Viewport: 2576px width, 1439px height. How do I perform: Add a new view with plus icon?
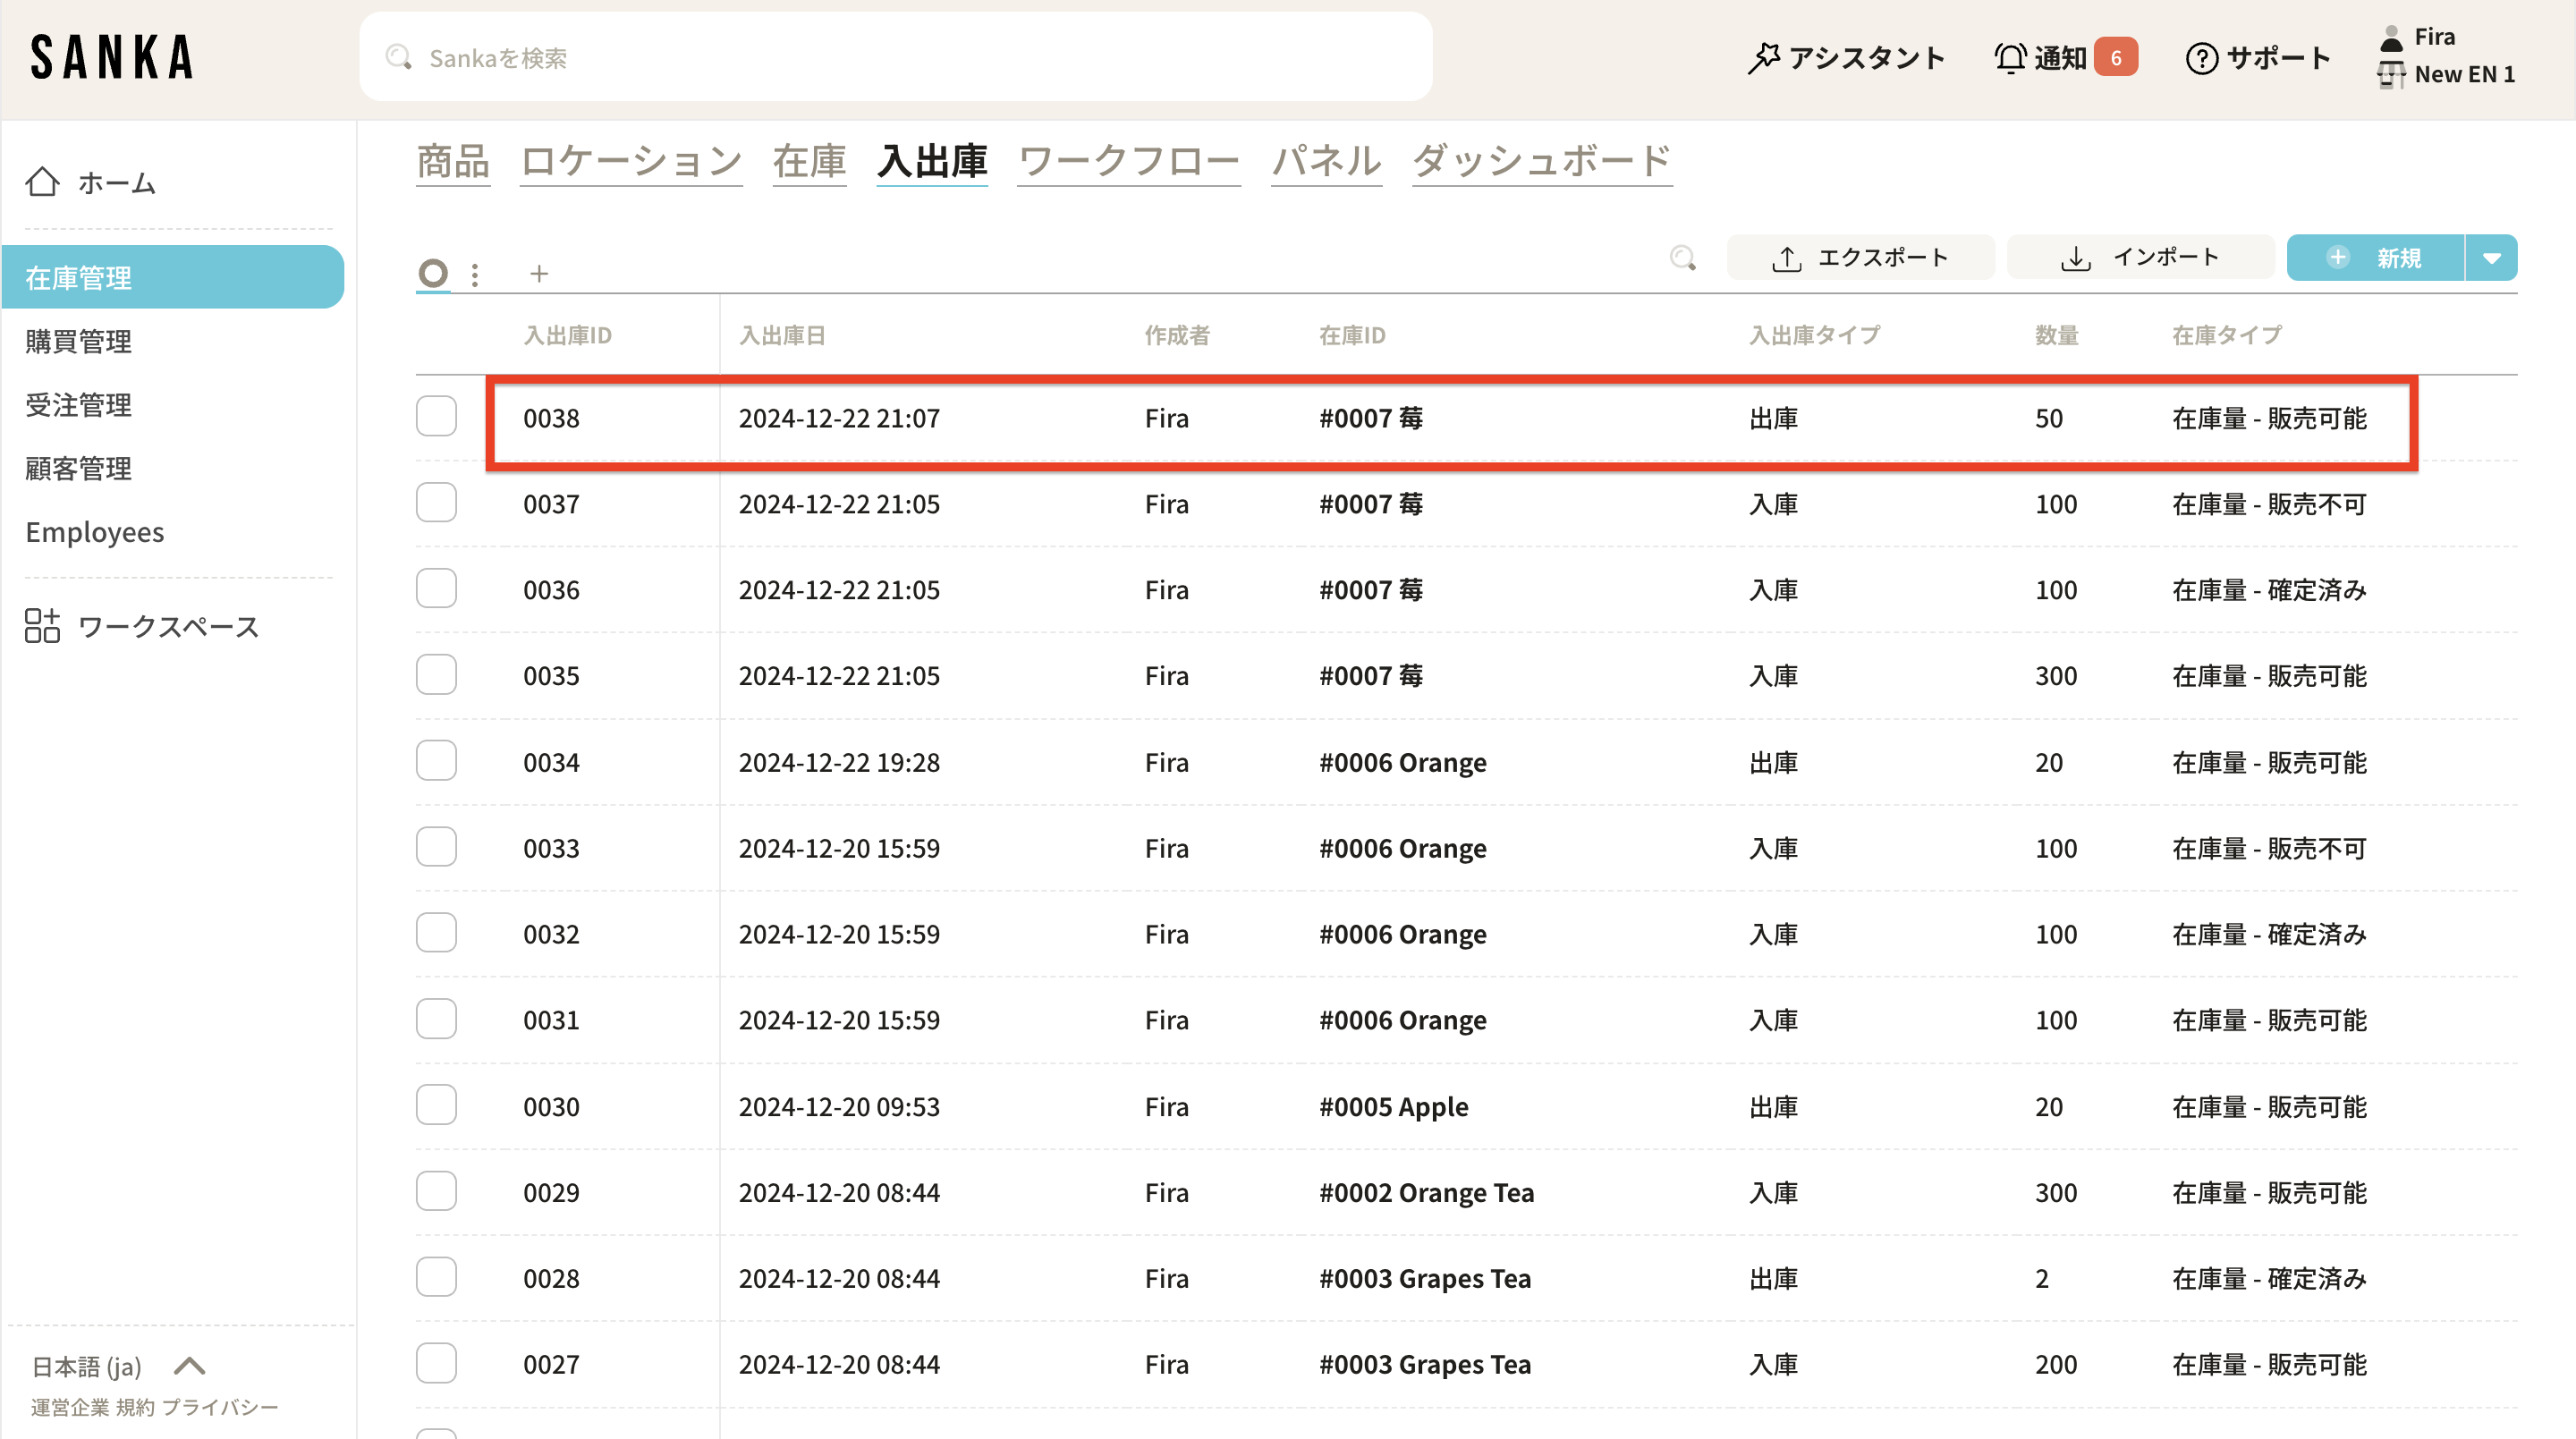tap(539, 274)
